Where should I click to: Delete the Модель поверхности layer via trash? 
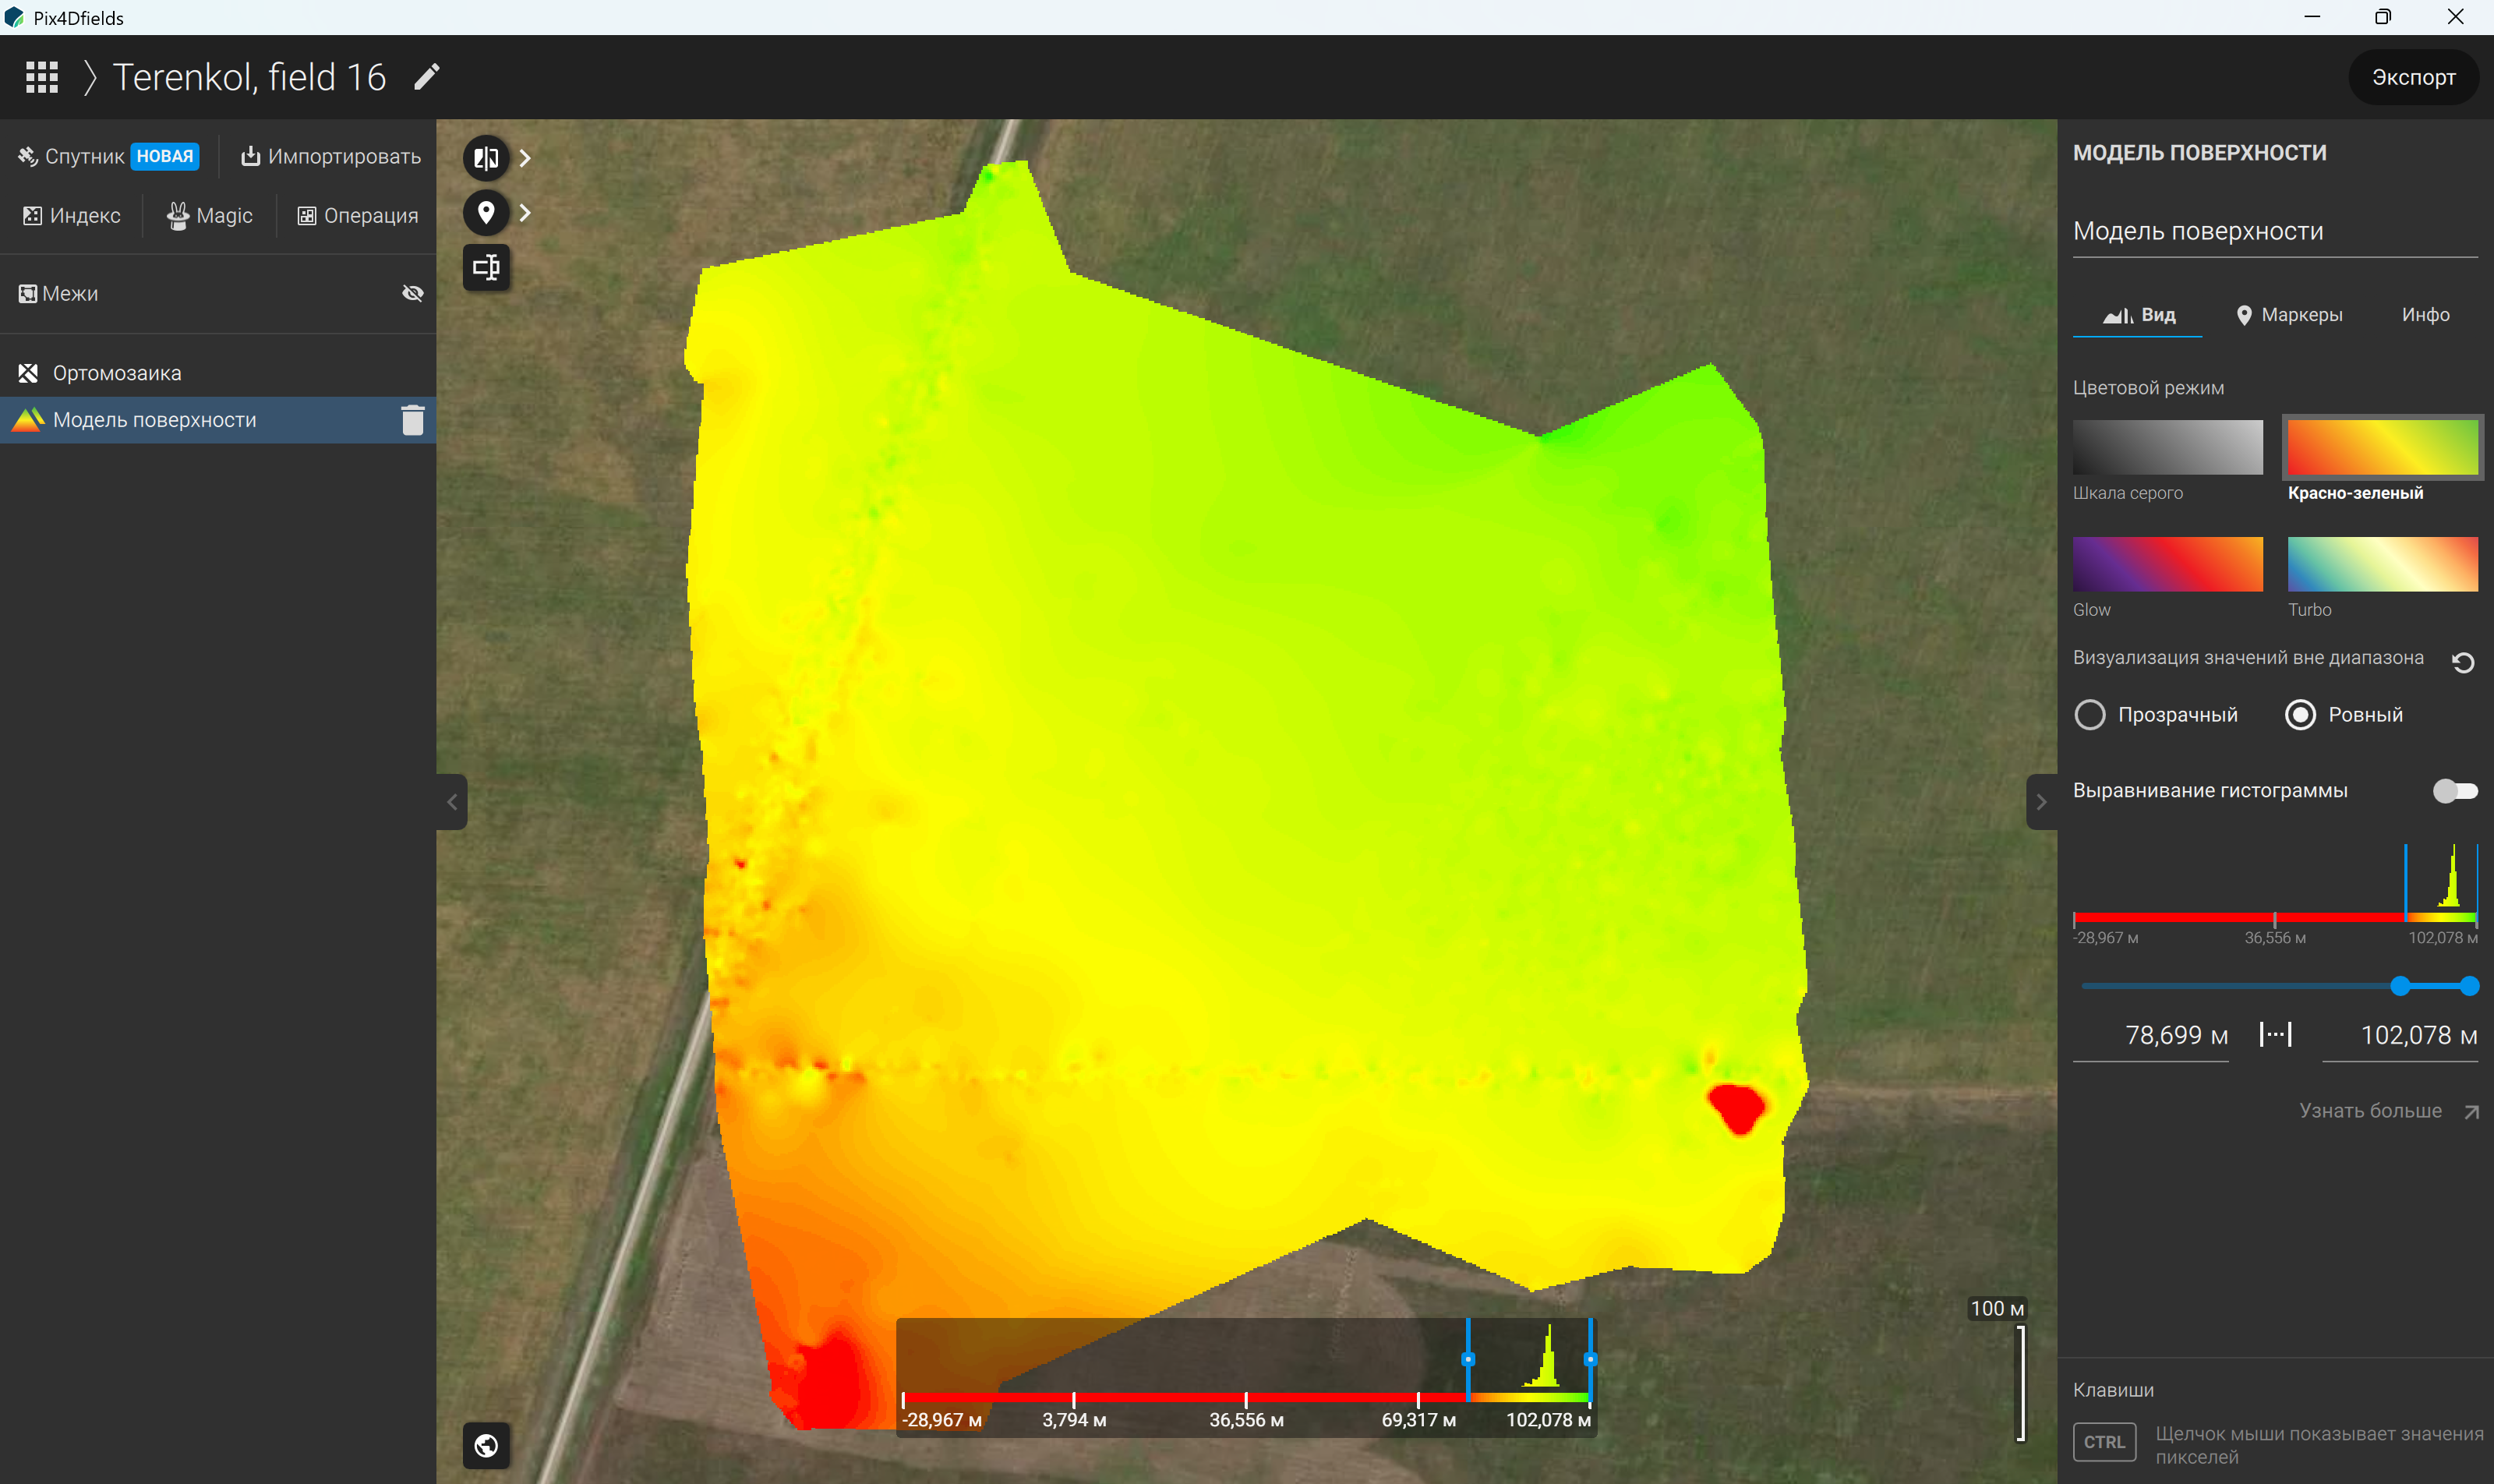413,420
